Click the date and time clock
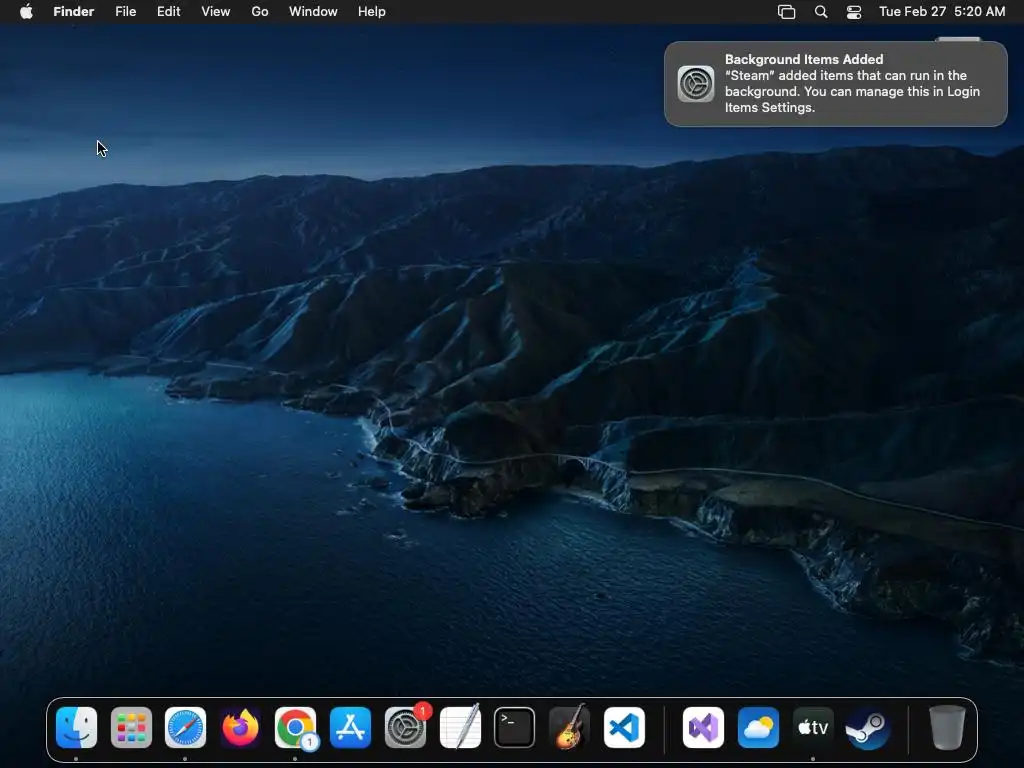The image size is (1024, 768). pyautogui.click(x=941, y=12)
